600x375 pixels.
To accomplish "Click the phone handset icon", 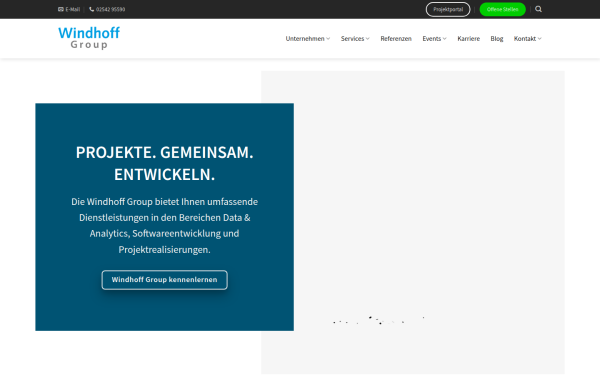I will (x=91, y=9).
